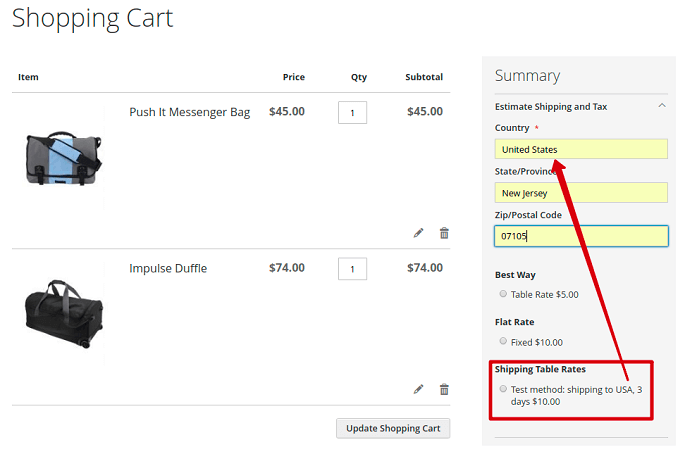Image resolution: width=685 pixels, height=466 pixels.
Task: Collapse Estimate Shipping and Tax section
Action: [662, 106]
